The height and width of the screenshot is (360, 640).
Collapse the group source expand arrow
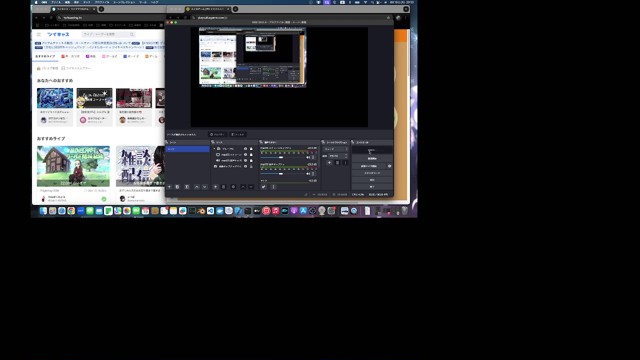(x=214, y=149)
